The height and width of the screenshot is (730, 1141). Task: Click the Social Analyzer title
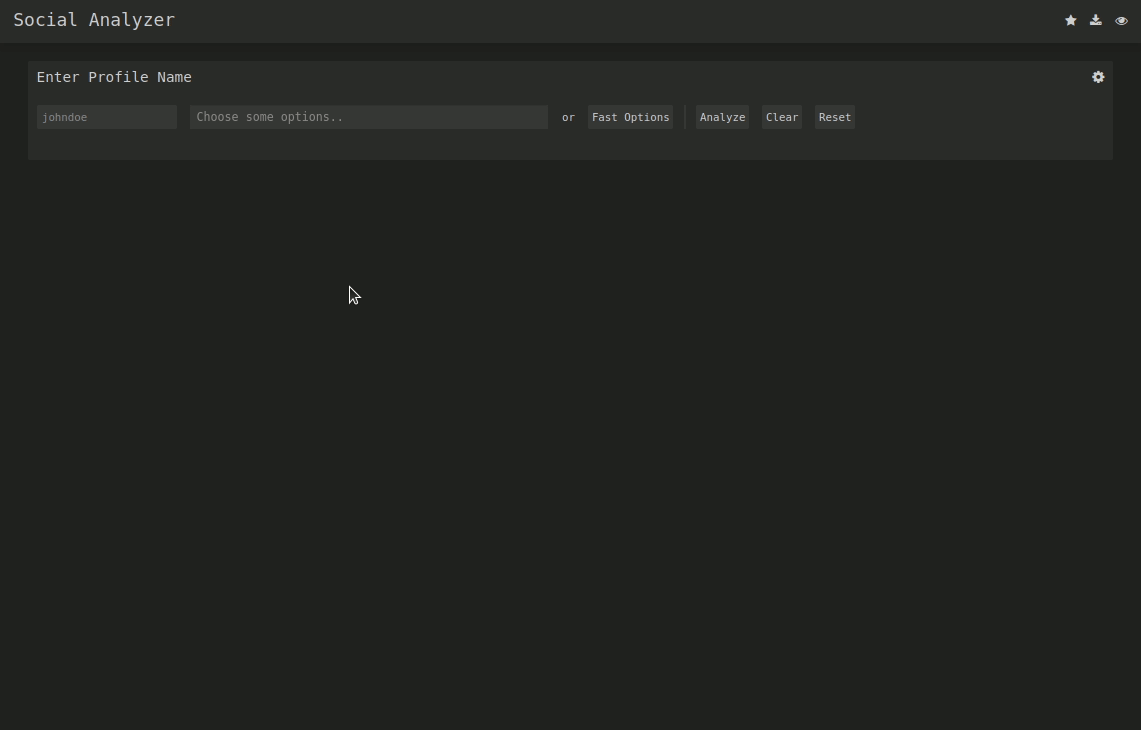(x=94, y=20)
